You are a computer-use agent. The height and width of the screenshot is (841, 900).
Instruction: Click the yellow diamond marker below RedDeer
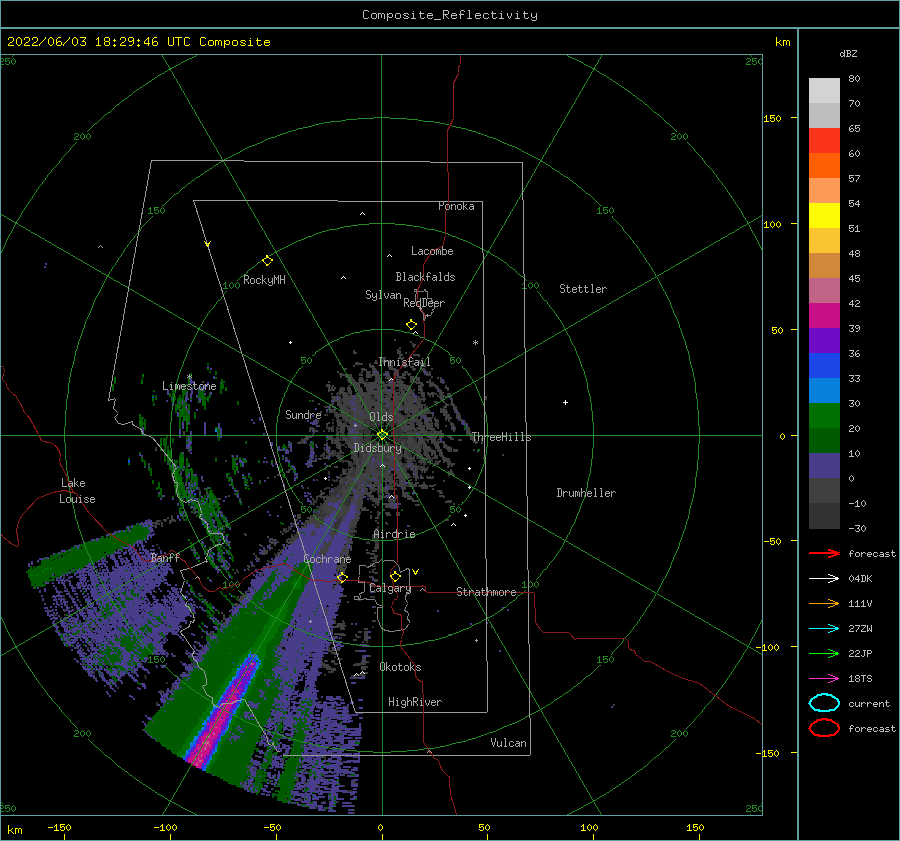pos(411,325)
